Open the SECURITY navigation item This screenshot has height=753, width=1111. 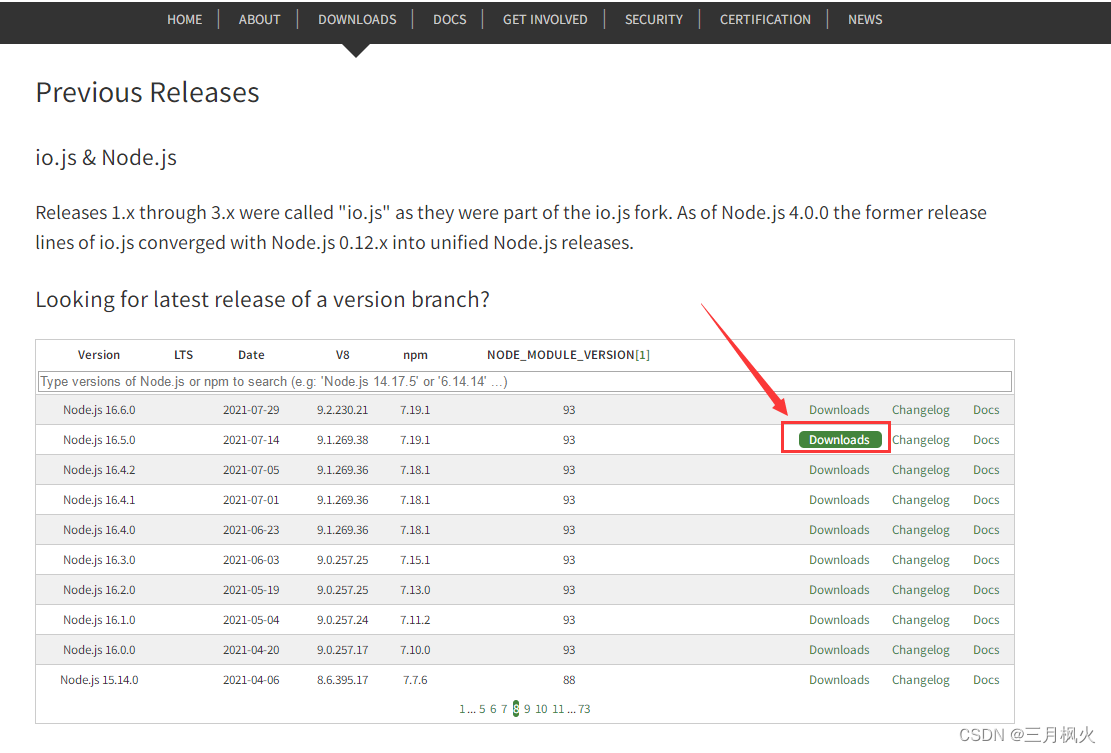point(654,20)
